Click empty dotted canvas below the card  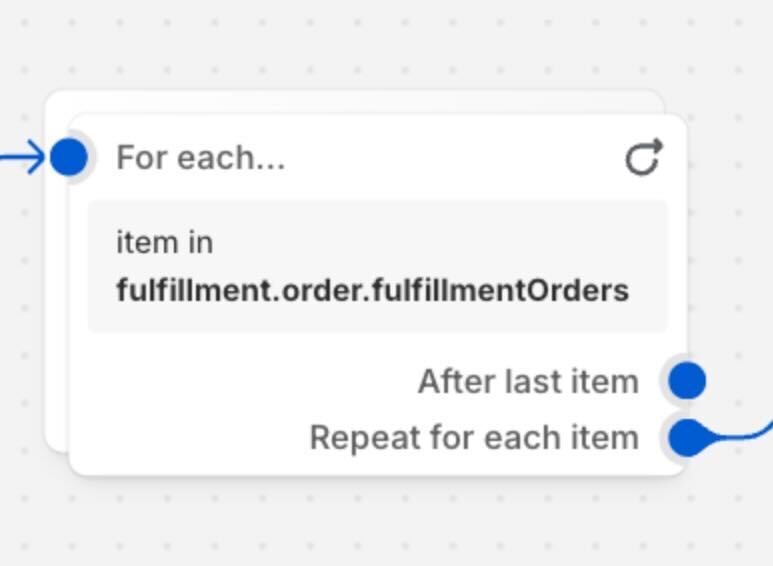click(x=385, y=523)
